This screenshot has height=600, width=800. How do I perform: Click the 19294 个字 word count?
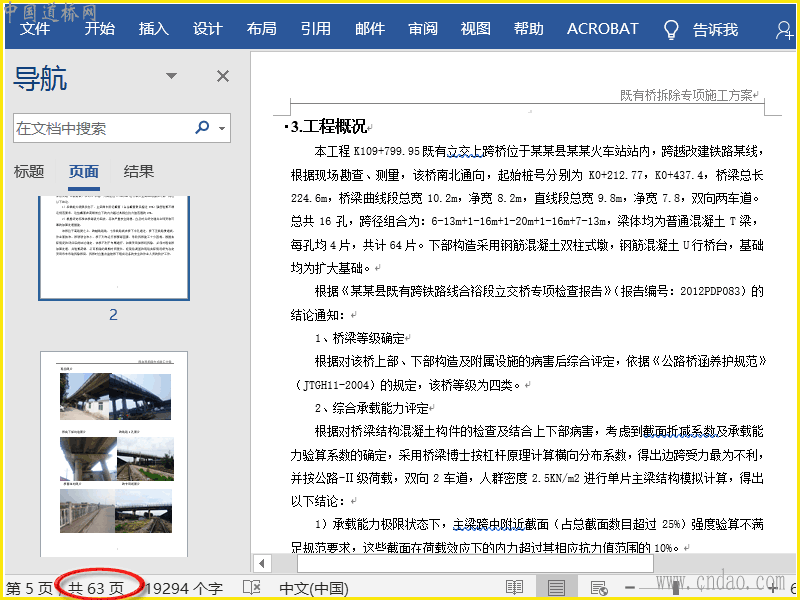184,588
